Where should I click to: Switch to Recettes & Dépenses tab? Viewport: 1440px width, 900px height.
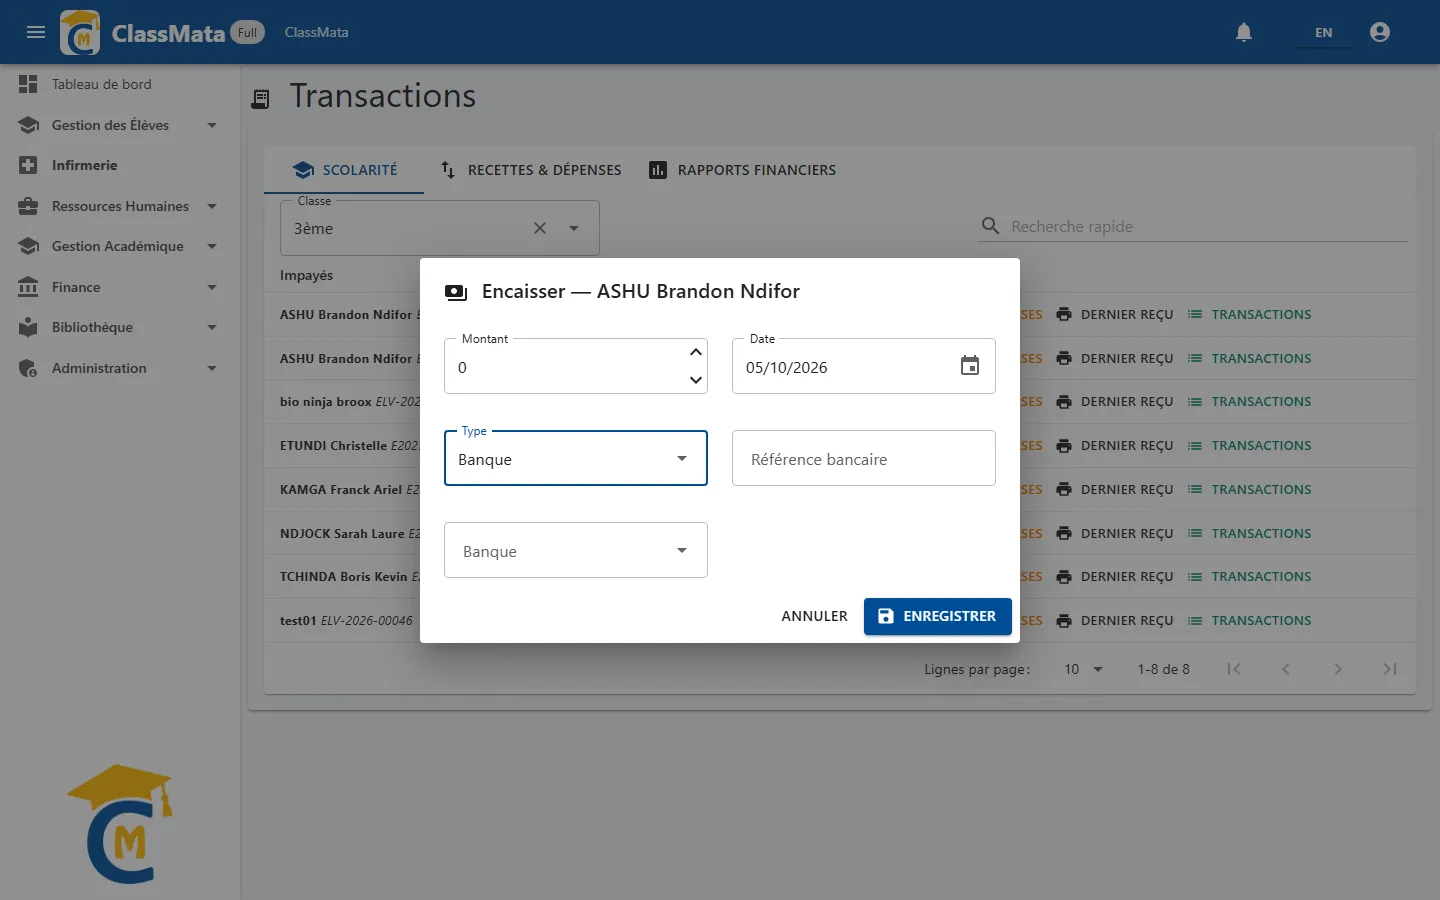tap(531, 170)
